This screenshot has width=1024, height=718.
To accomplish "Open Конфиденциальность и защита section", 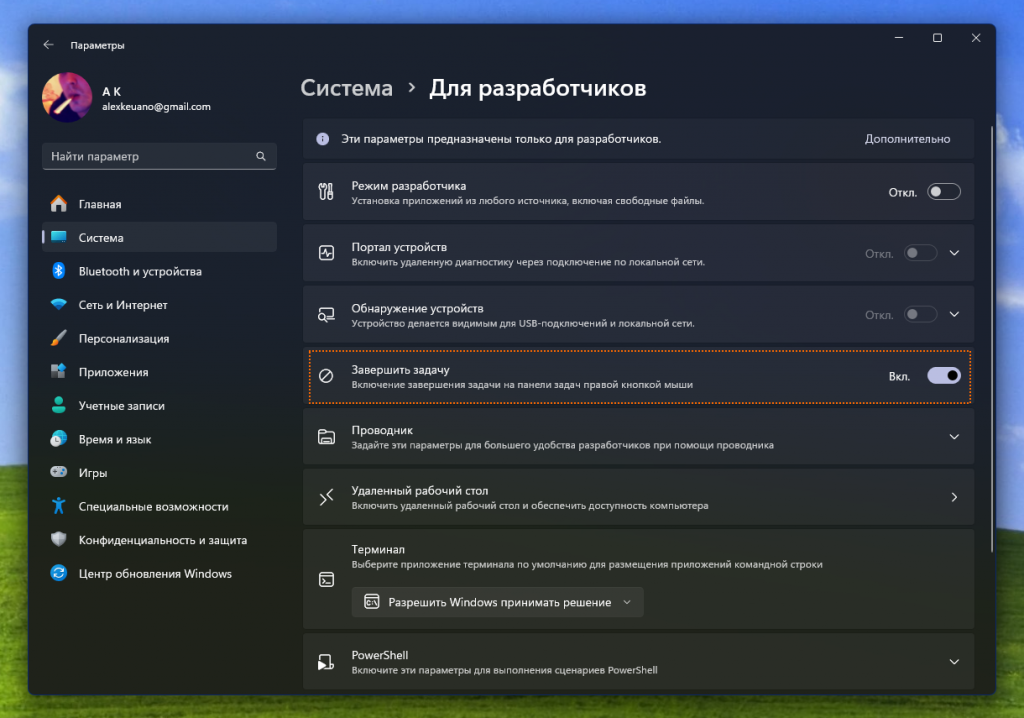I will pos(159,540).
